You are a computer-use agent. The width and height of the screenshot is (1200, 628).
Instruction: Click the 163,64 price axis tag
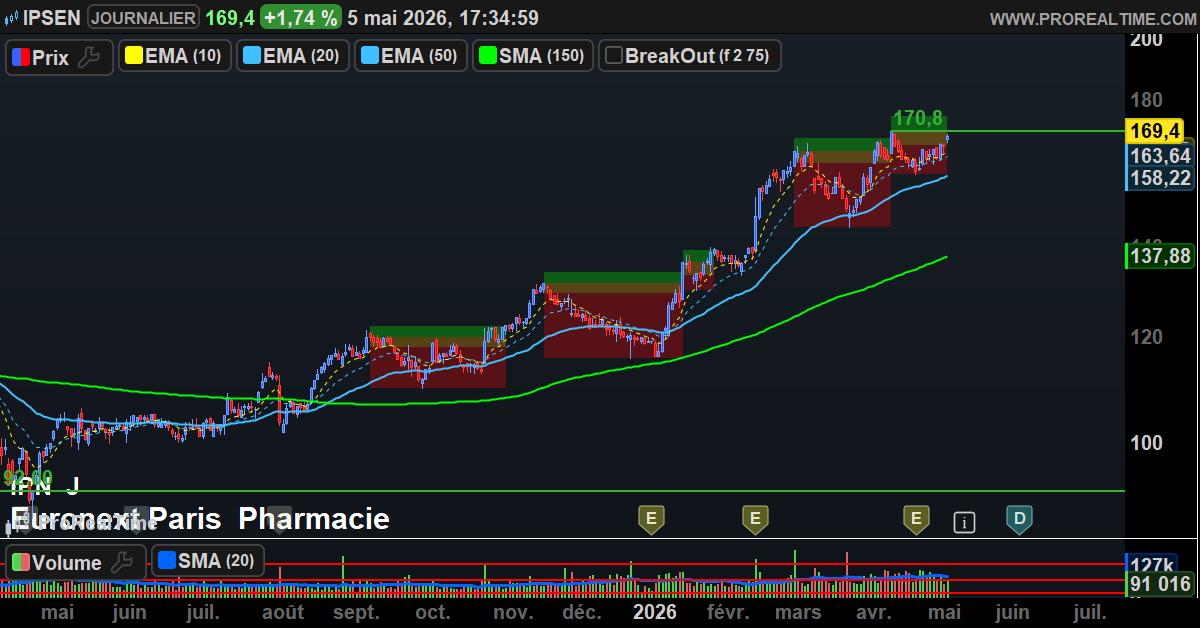[x=1160, y=156]
